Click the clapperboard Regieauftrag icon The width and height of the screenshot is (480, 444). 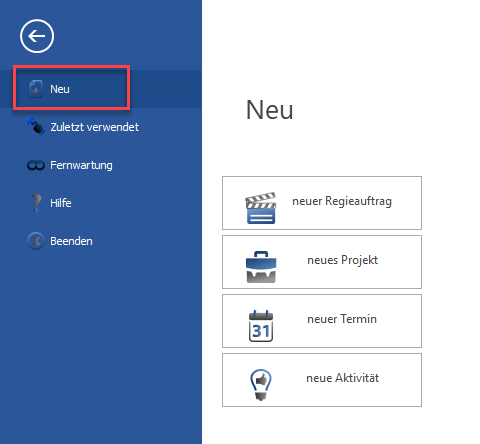click(x=261, y=208)
